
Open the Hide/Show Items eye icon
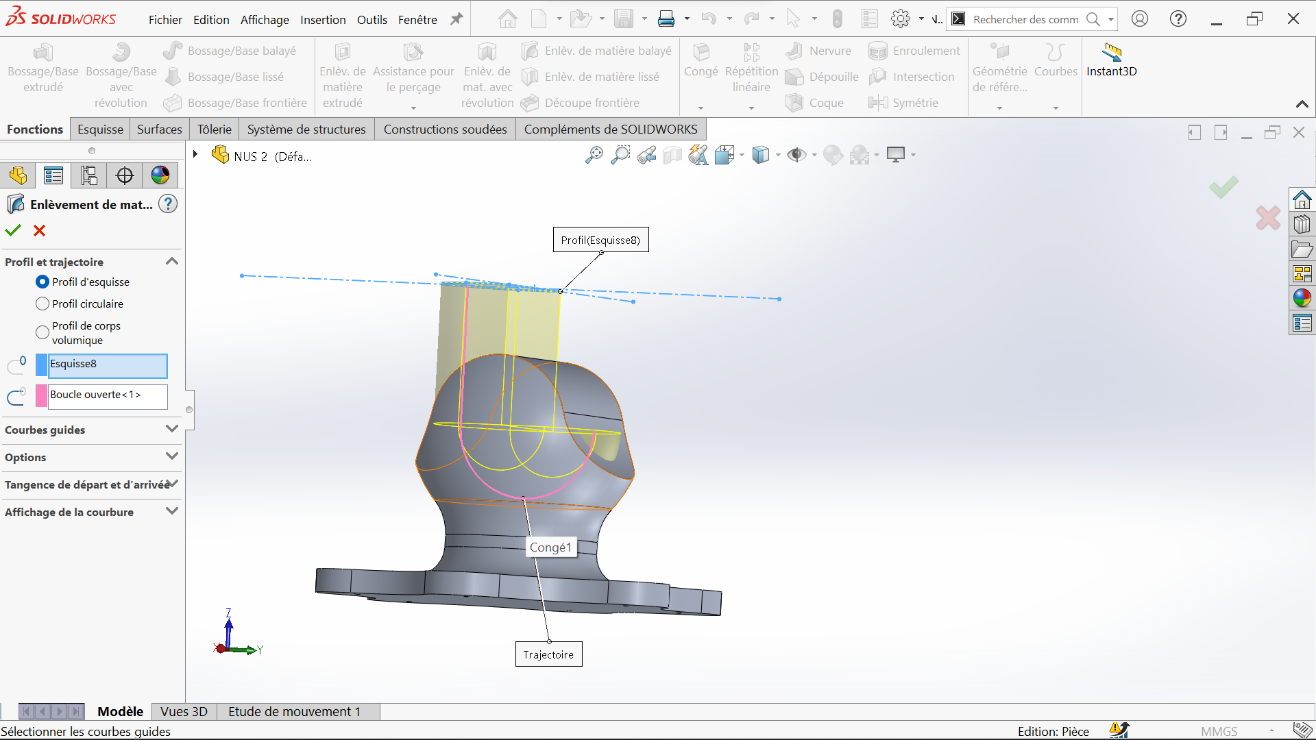coord(796,155)
